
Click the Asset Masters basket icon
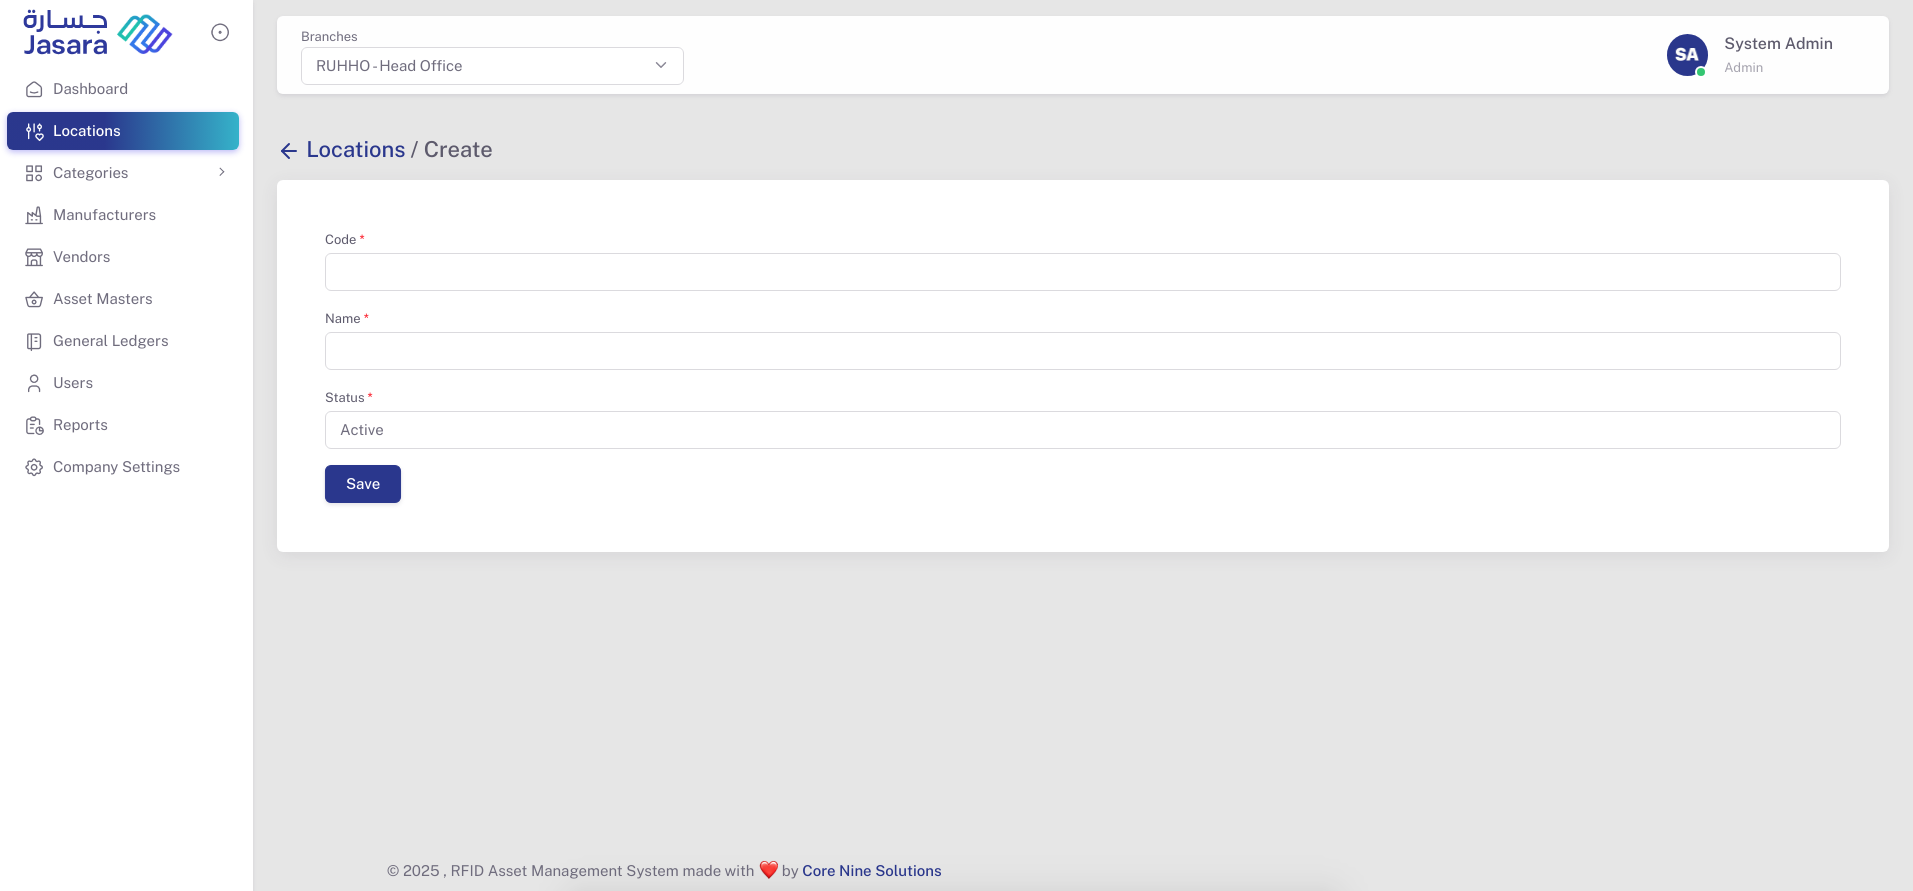click(x=34, y=299)
